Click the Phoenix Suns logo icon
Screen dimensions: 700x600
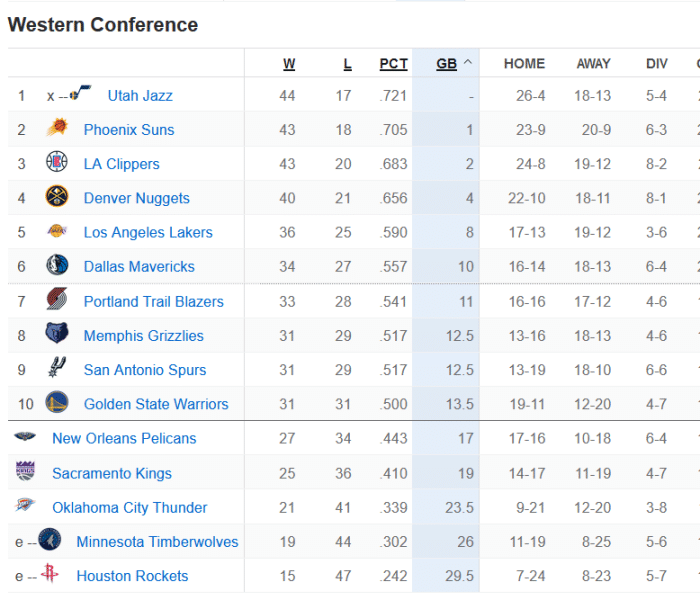[57, 129]
